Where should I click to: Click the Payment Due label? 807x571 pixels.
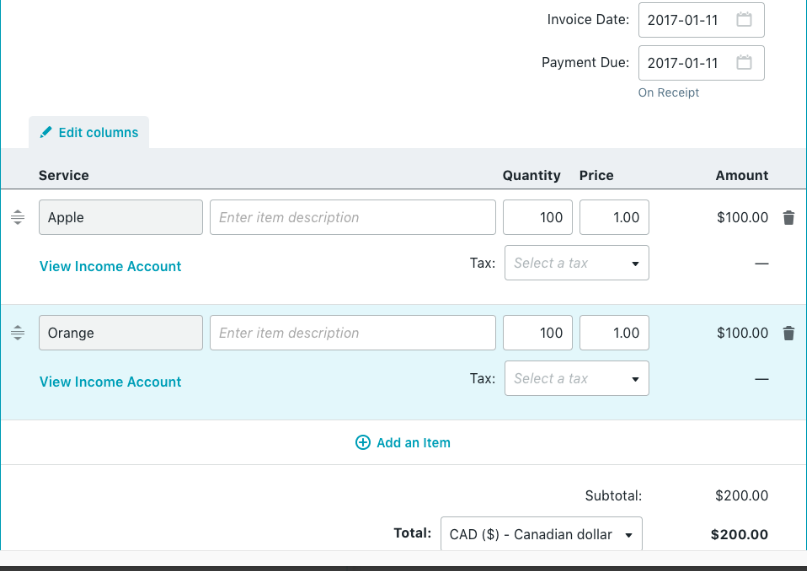click(585, 62)
